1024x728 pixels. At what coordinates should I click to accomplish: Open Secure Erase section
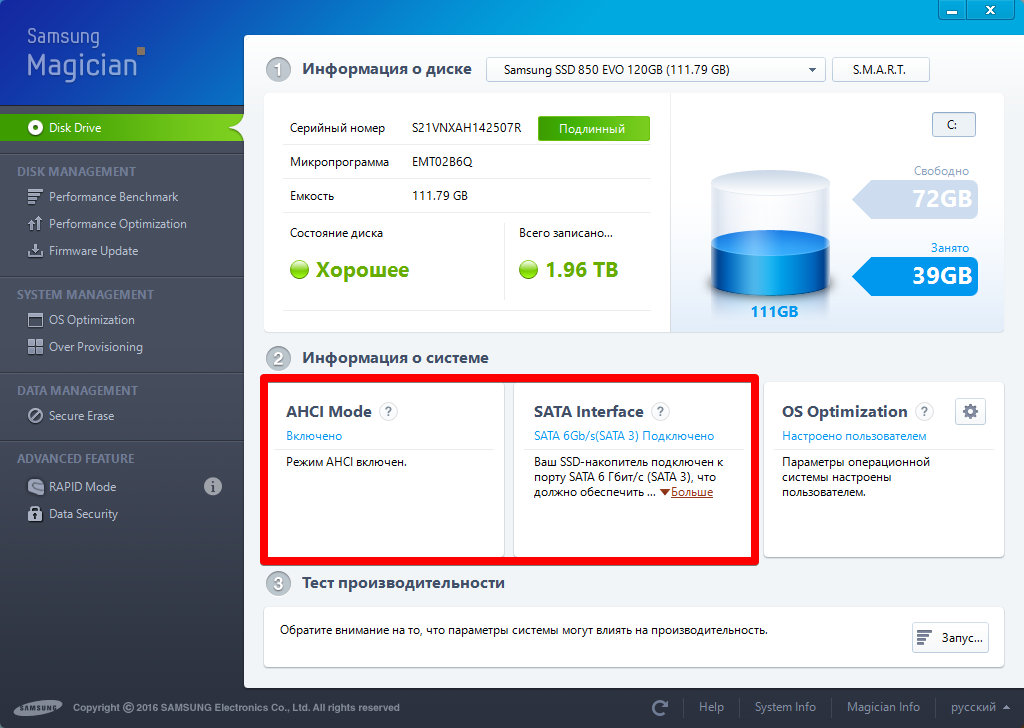click(81, 416)
